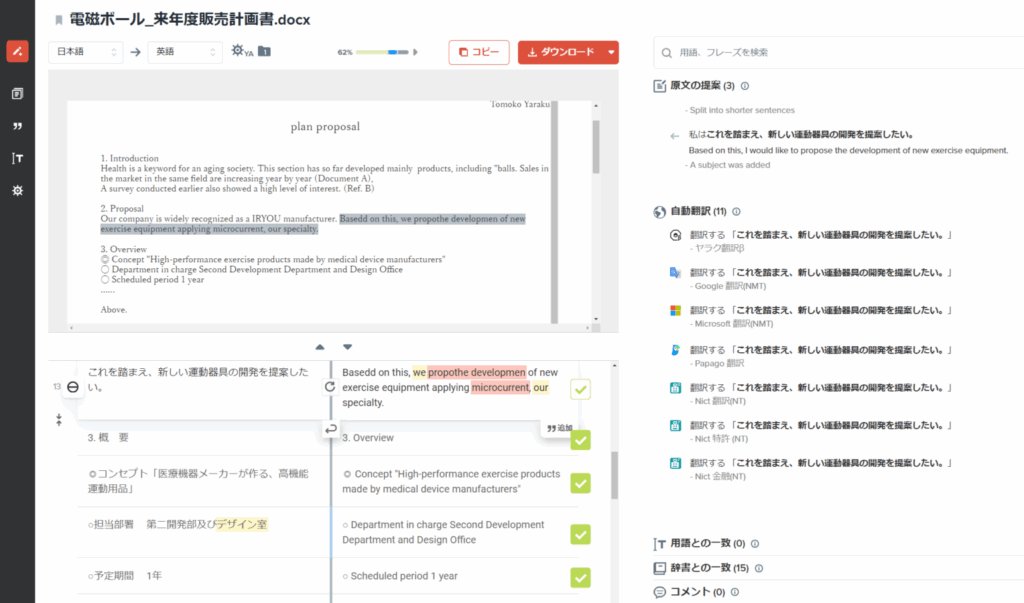Click the minus circle icon beside segment 13
The width and height of the screenshot is (1024, 603).
73,386
